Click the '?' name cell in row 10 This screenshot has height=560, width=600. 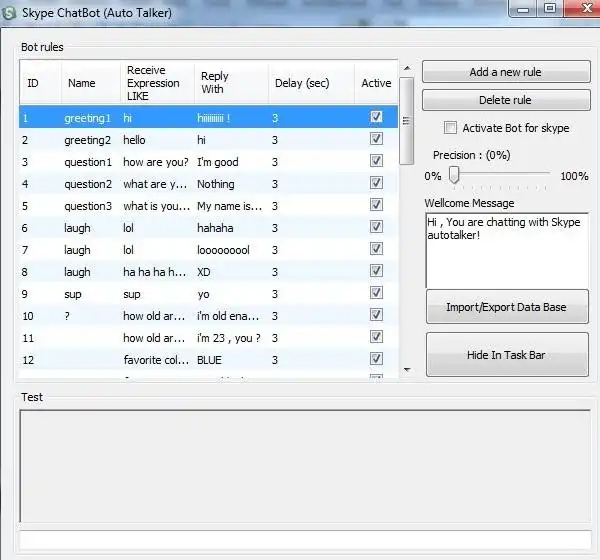point(67,316)
